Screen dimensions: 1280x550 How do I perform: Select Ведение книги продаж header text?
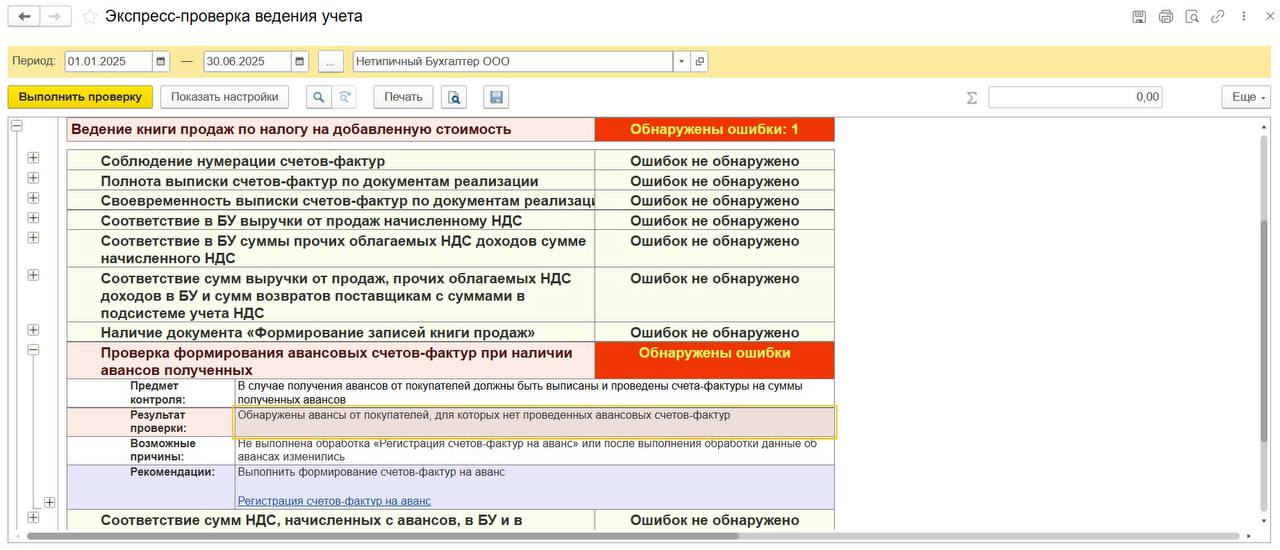click(x=291, y=129)
